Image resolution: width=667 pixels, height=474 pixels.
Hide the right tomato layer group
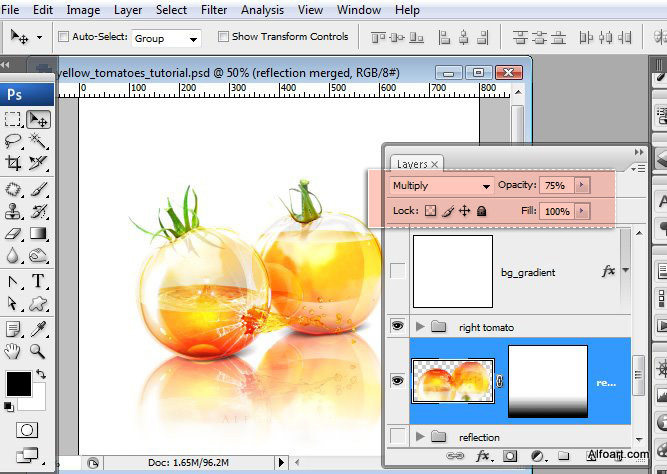(x=399, y=325)
